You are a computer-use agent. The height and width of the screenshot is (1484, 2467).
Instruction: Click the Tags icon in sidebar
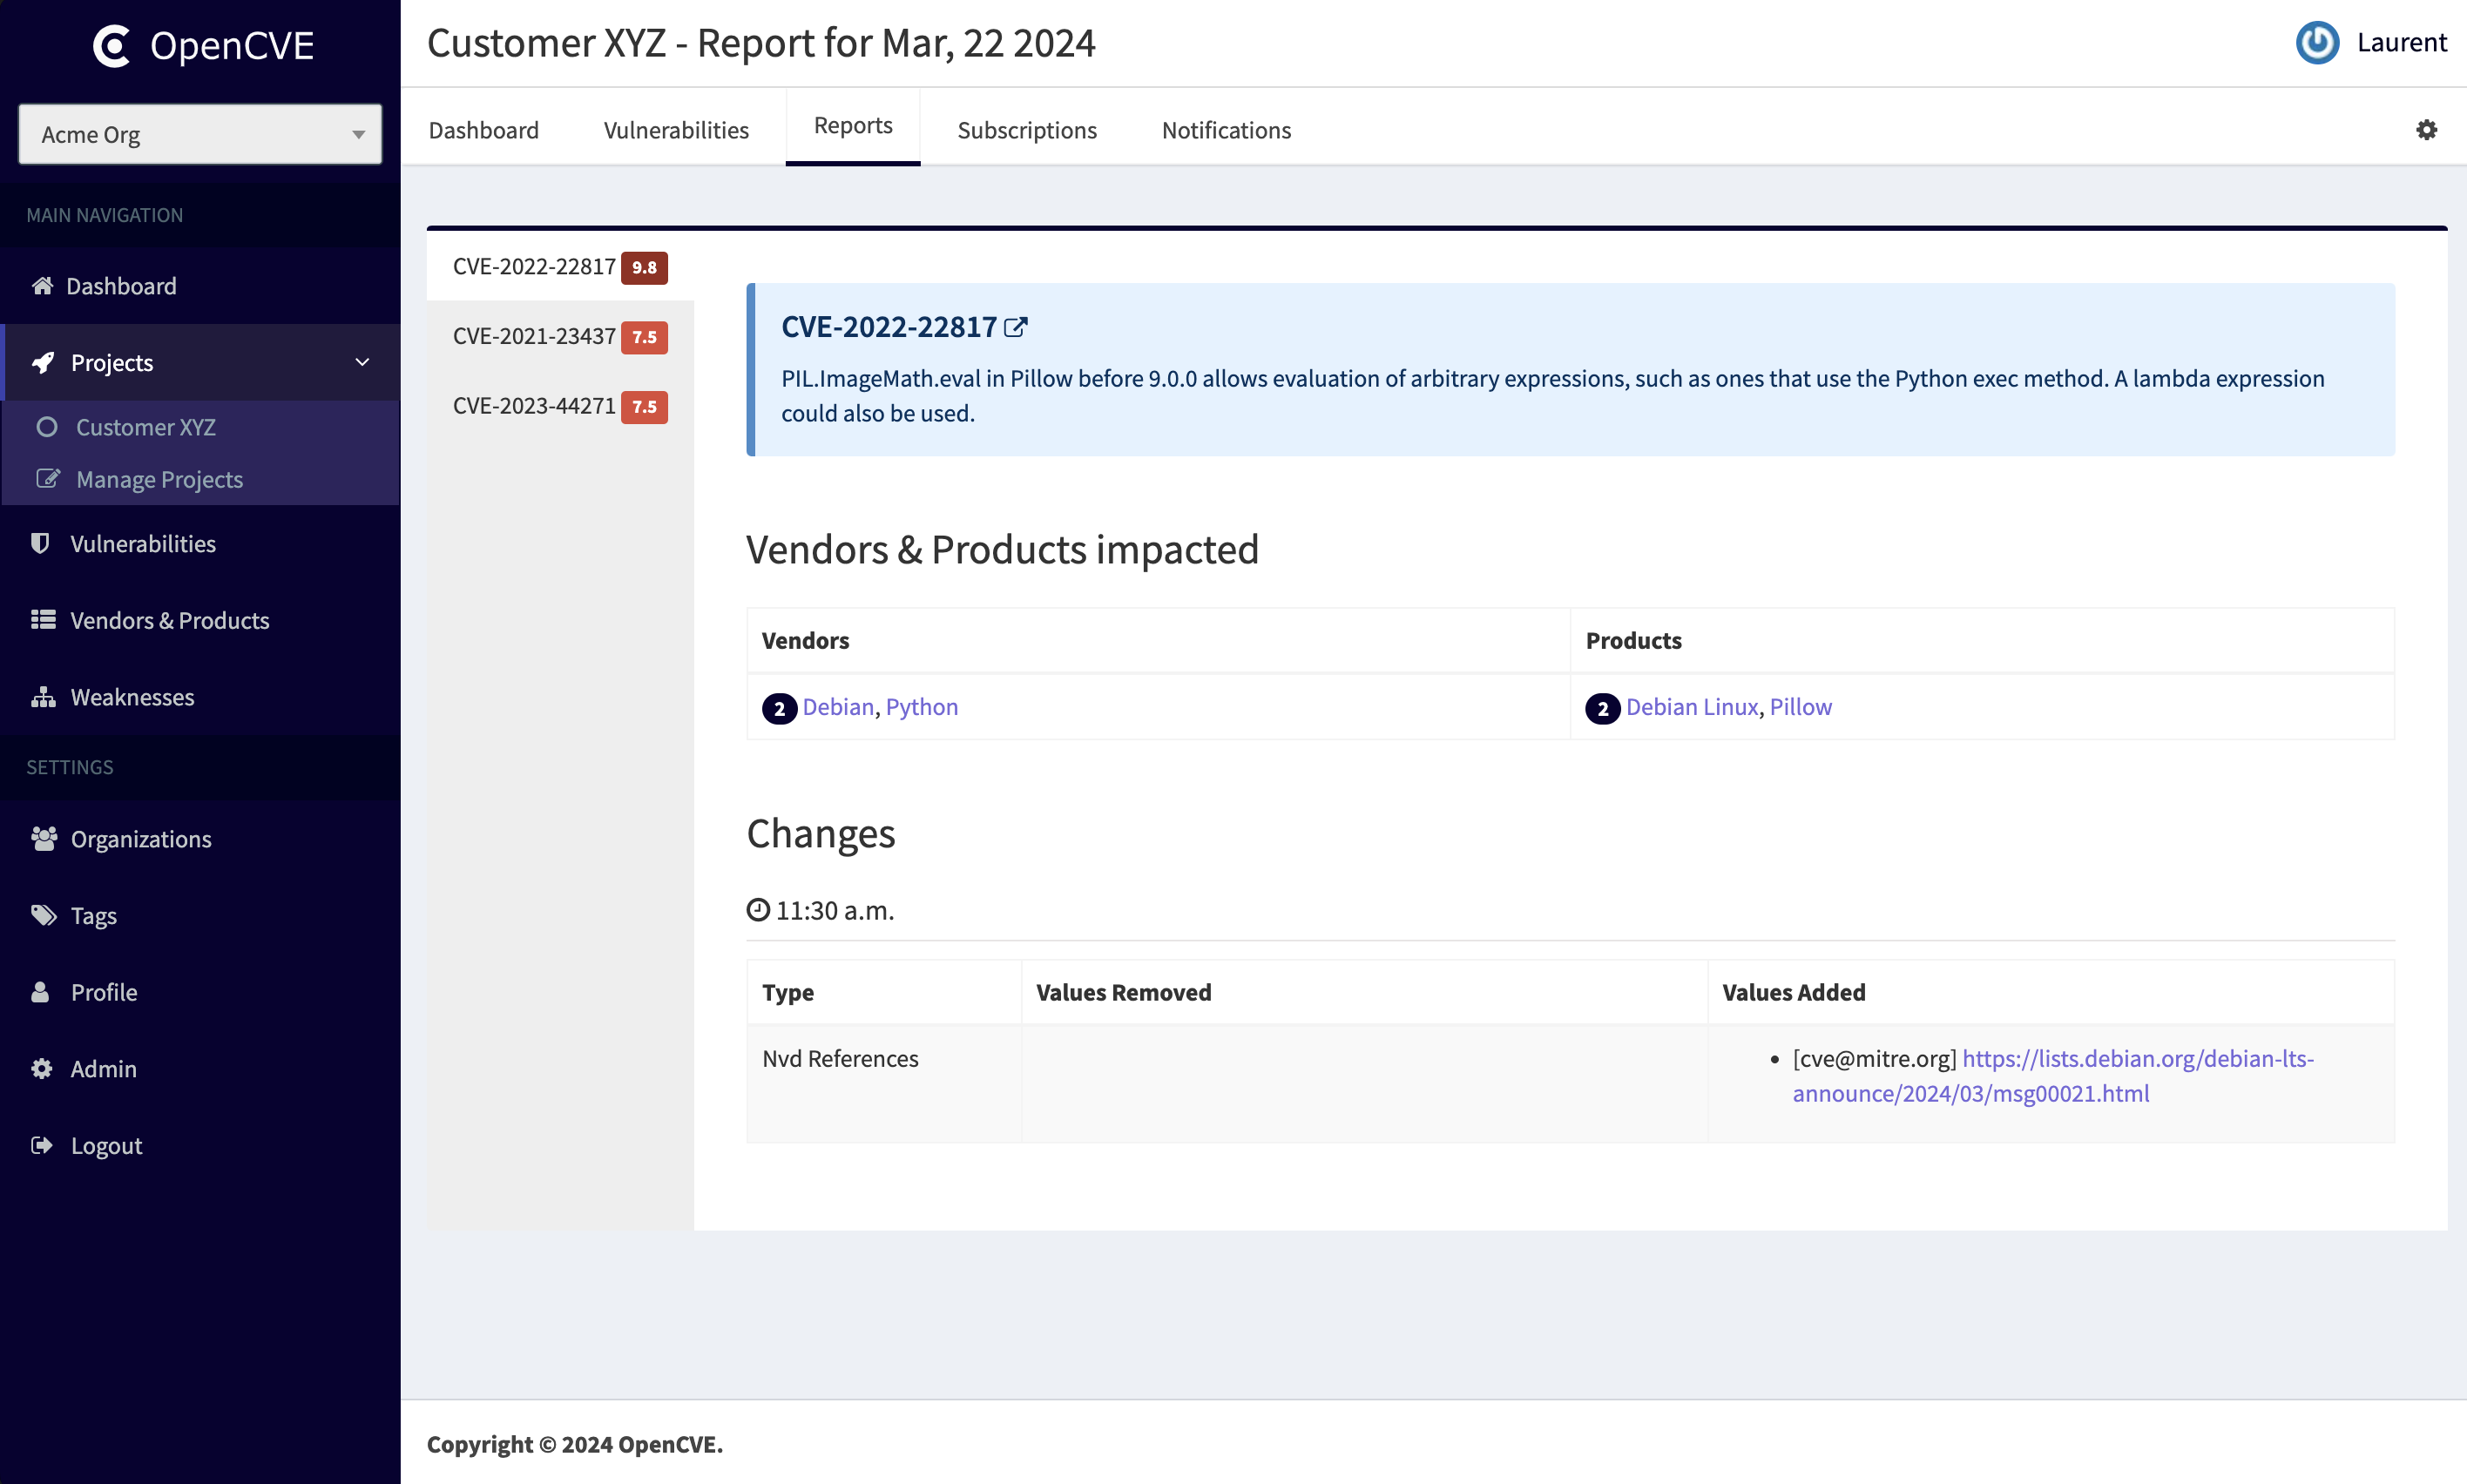point(44,915)
